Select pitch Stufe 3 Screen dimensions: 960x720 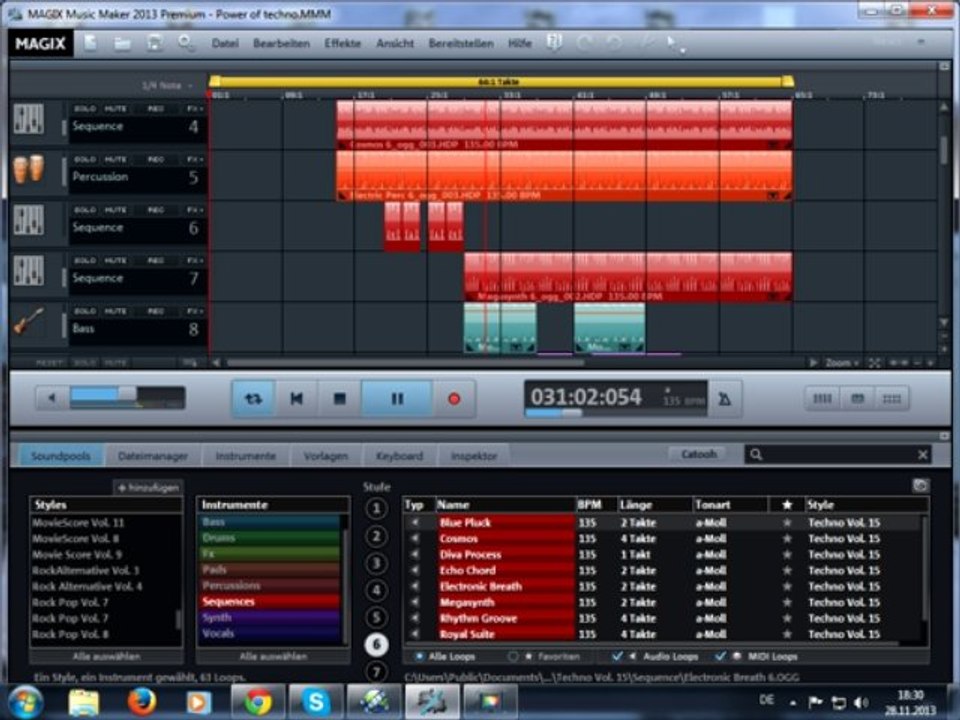pyautogui.click(x=376, y=563)
